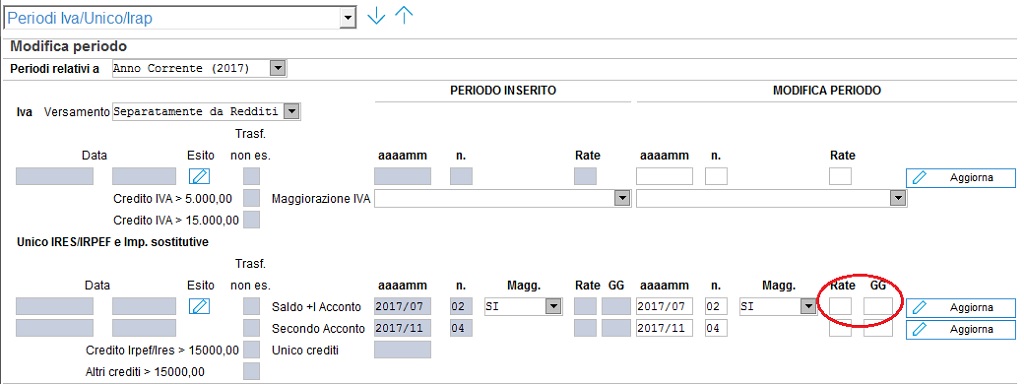Toggle Credito Irpef/Ires > 15000,00 checkbox
Screen dimensions: 1024x384
(251, 349)
